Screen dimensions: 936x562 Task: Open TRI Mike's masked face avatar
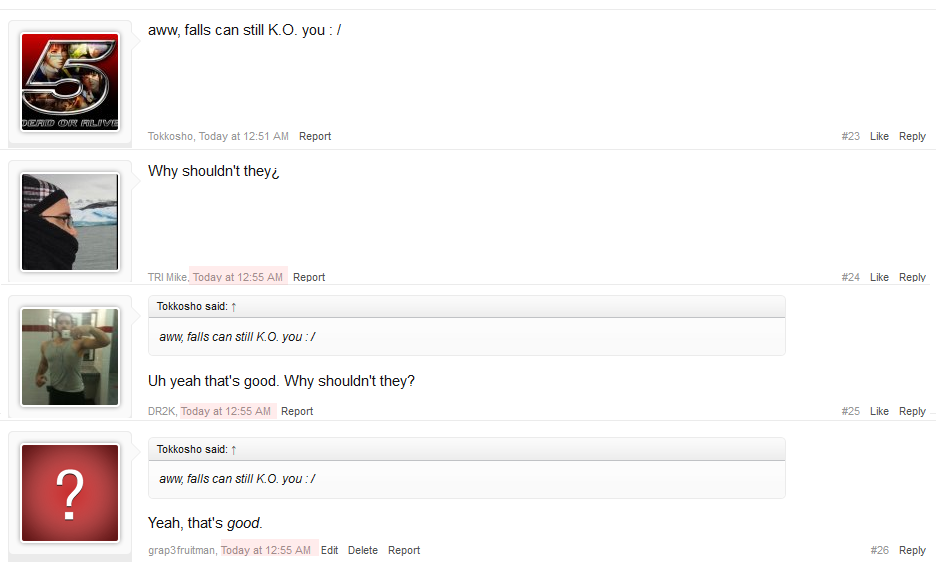tap(70, 222)
